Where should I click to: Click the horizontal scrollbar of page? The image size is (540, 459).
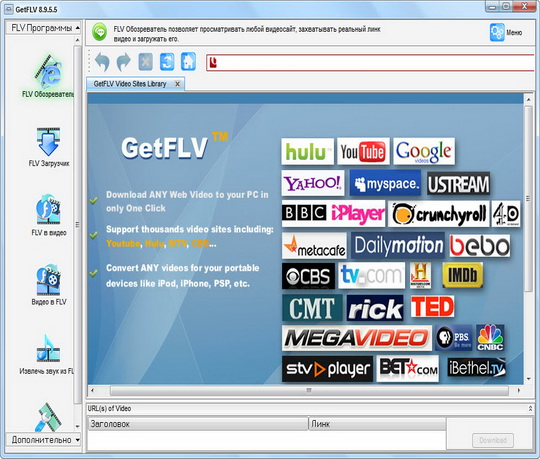tap(309, 390)
